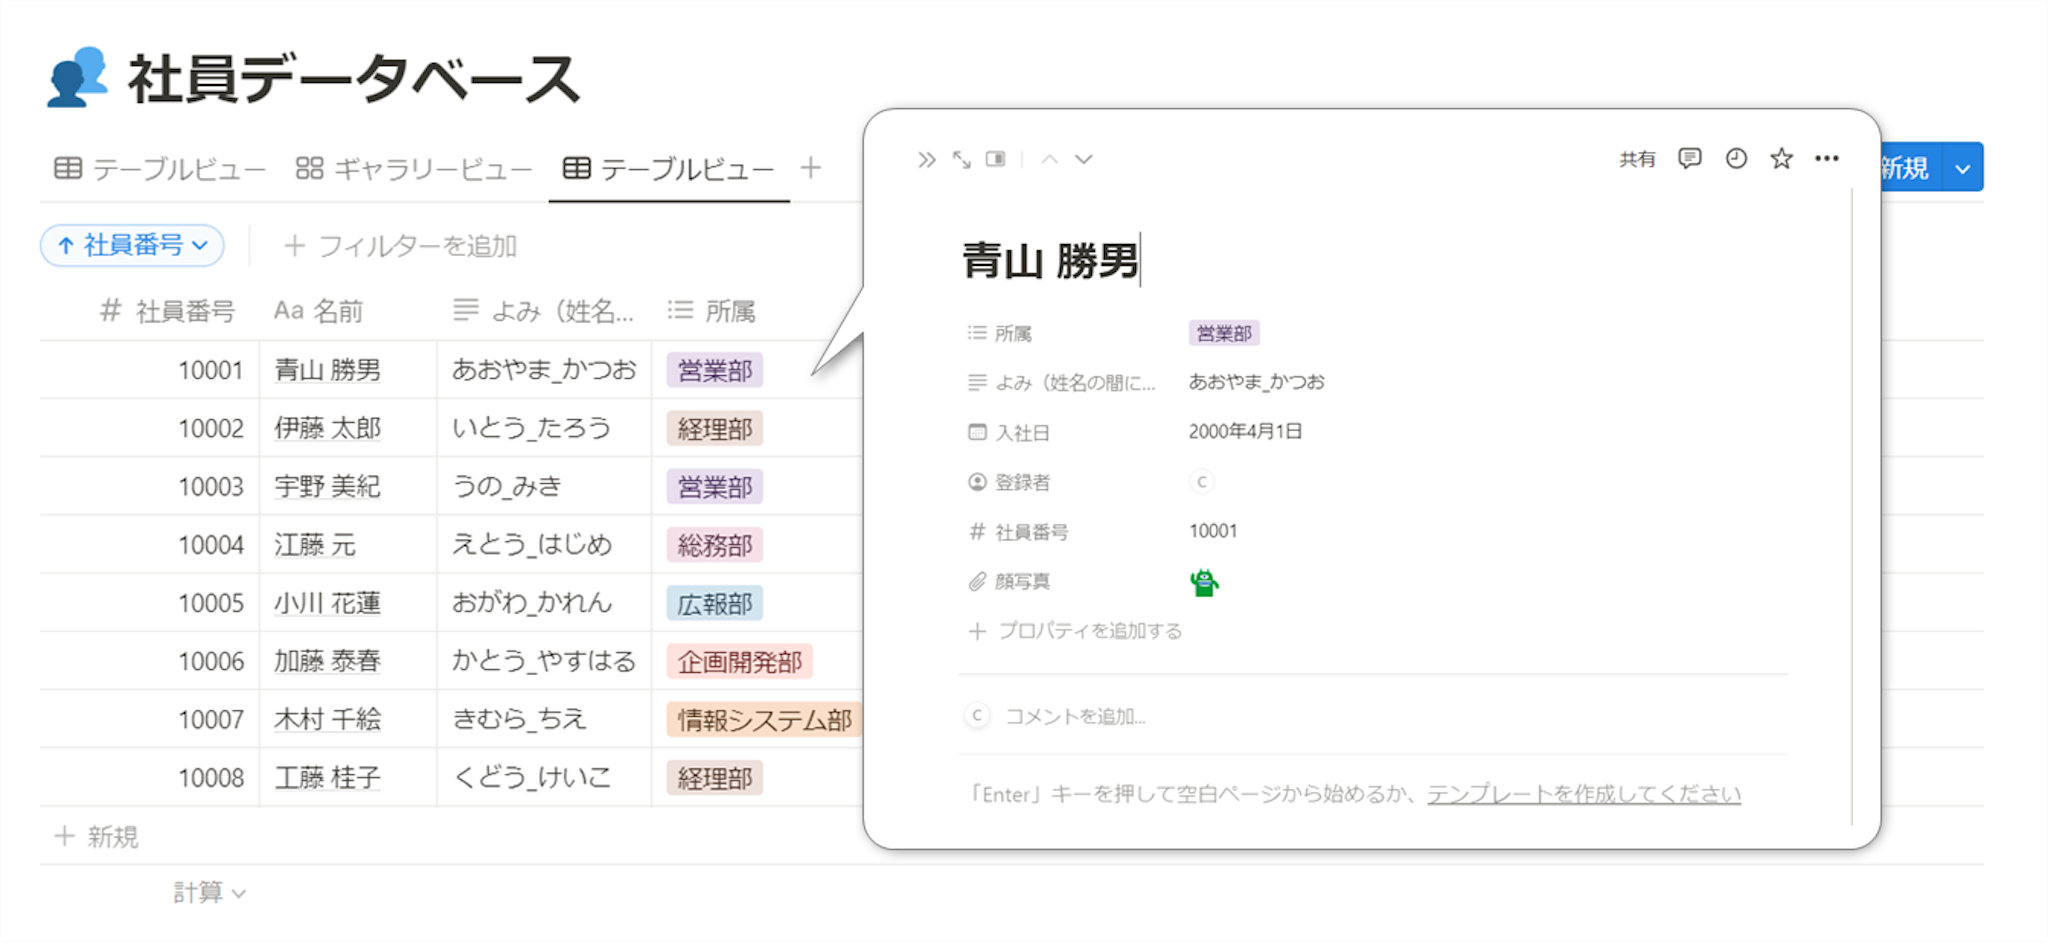Close the side peek panel with double chevron
The height and width of the screenshot is (943, 2048).
[926, 160]
